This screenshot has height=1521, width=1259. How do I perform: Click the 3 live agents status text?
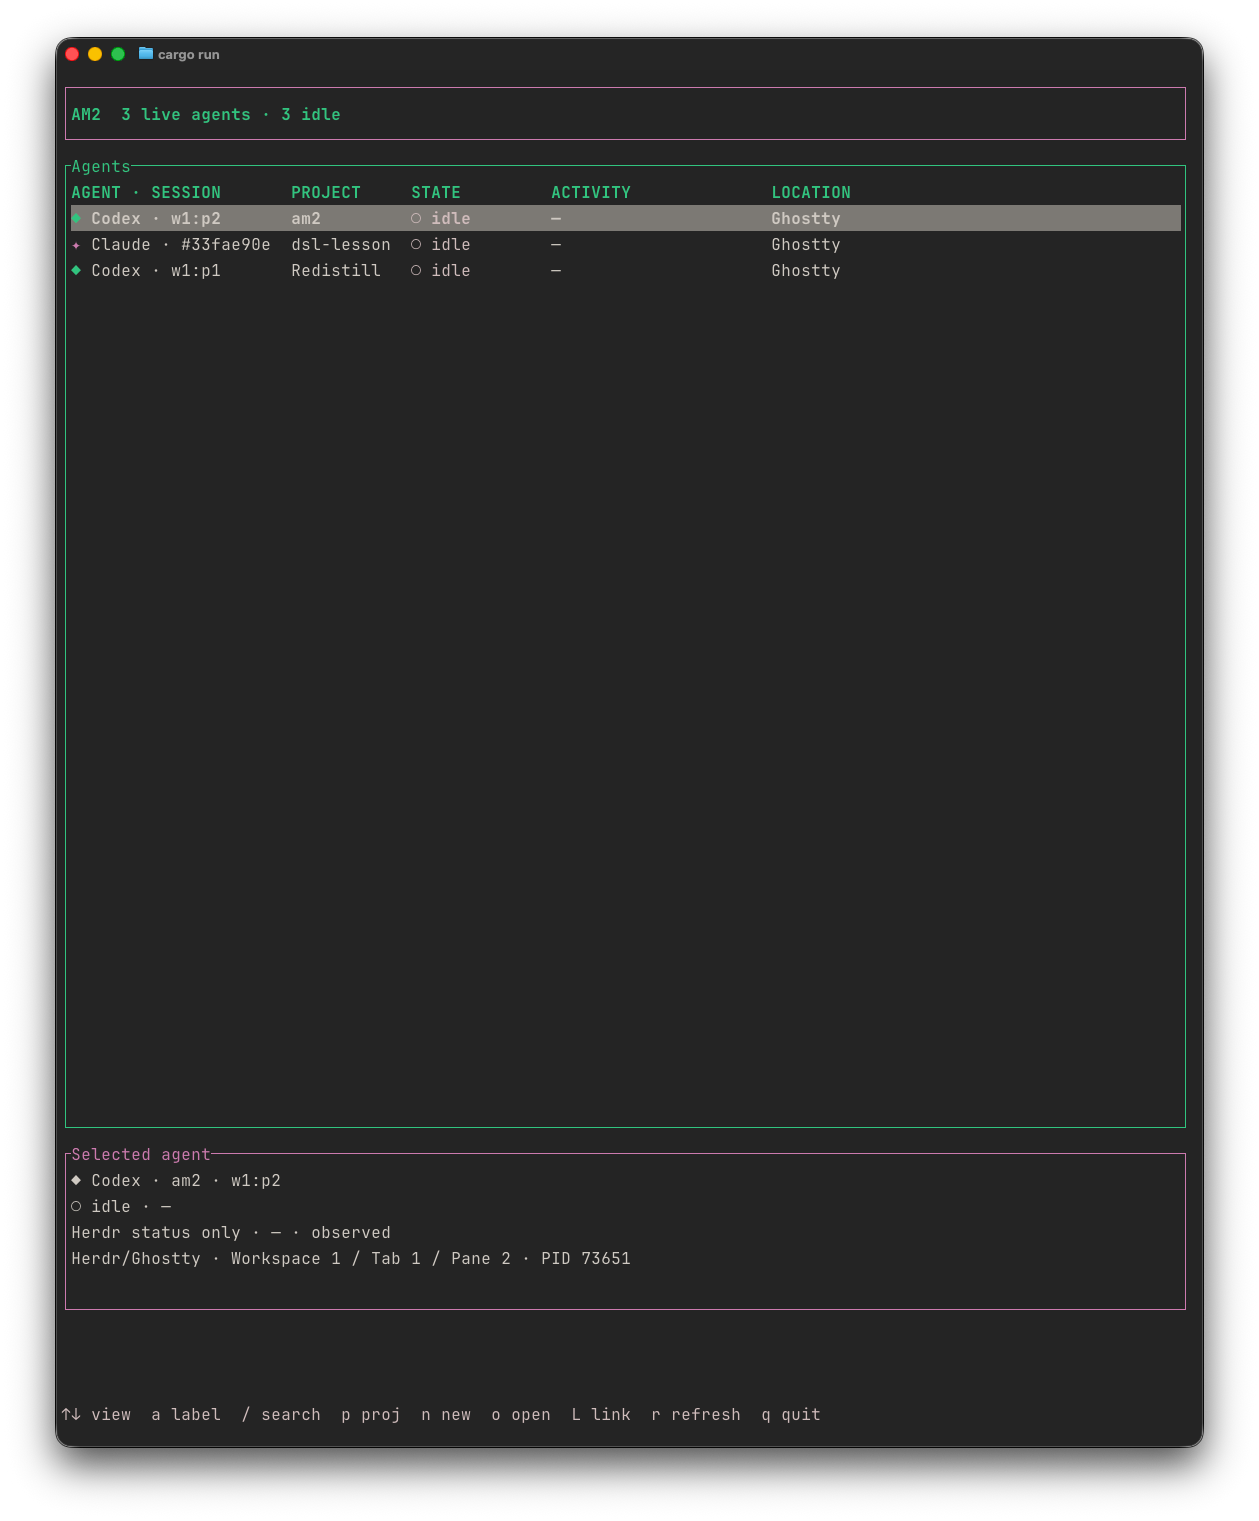(x=186, y=114)
